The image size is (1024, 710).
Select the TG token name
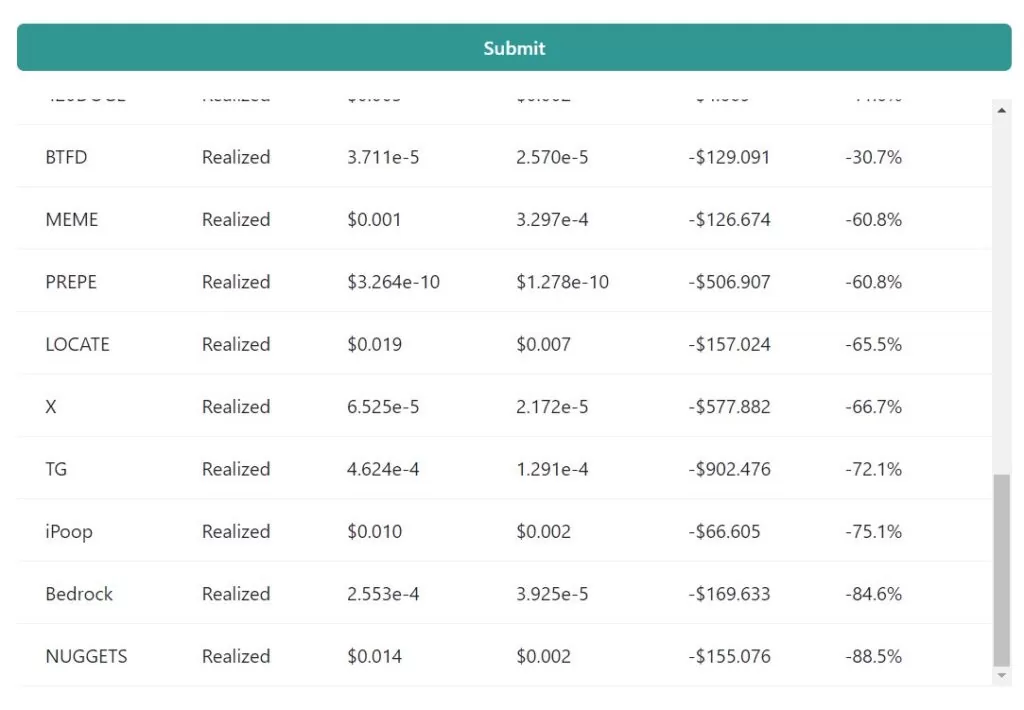[56, 469]
